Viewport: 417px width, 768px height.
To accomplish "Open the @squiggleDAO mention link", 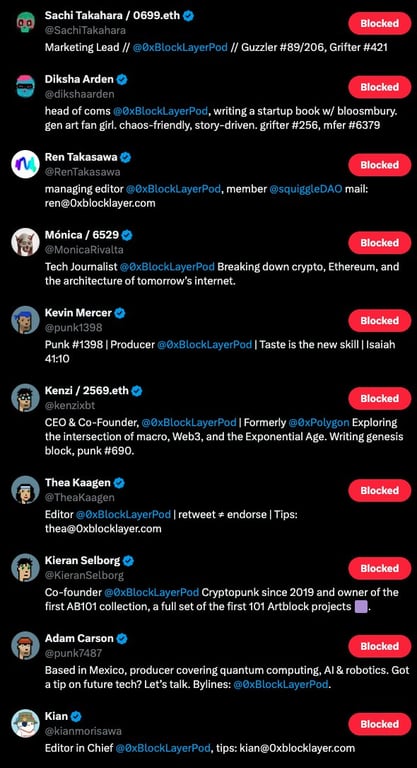I will pyautogui.click(x=306, y=189).
